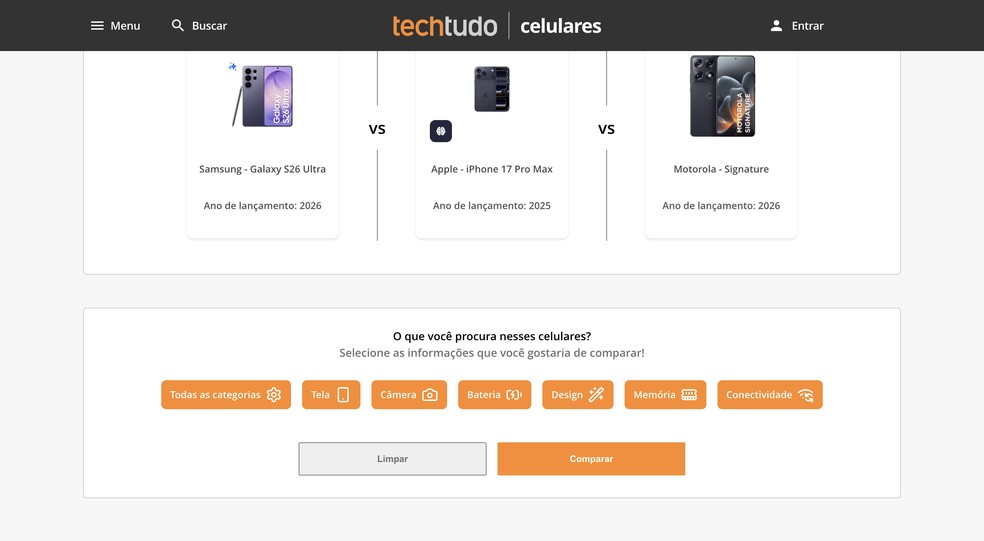Click the Entrar login text
984x541 pixels.
[x=807, y=26]
